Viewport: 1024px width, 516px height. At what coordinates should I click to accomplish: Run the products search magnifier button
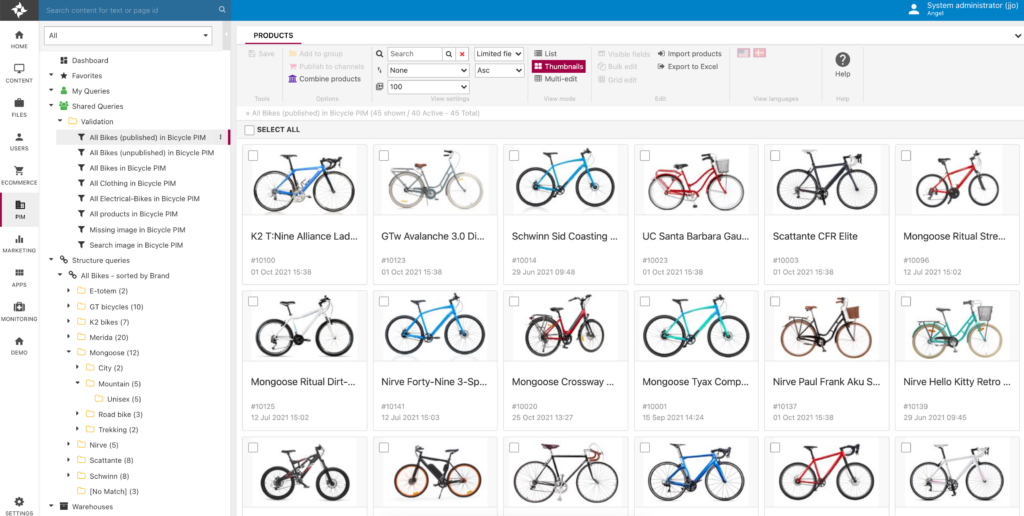pos(449,54)
